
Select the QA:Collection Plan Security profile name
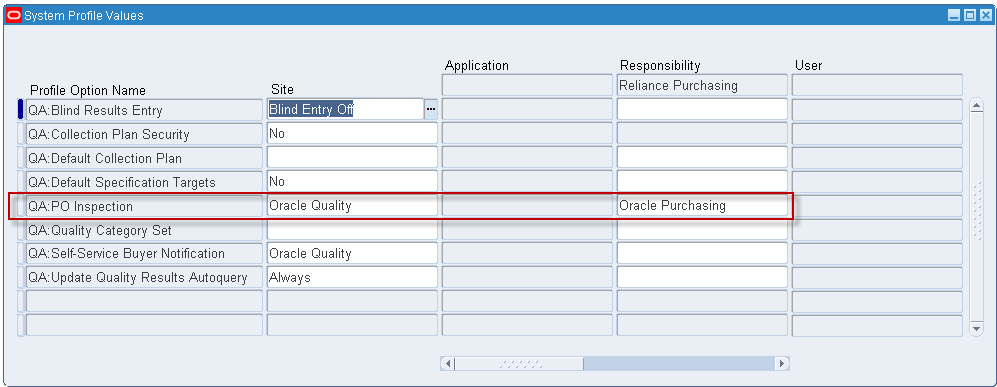point(144,134)
